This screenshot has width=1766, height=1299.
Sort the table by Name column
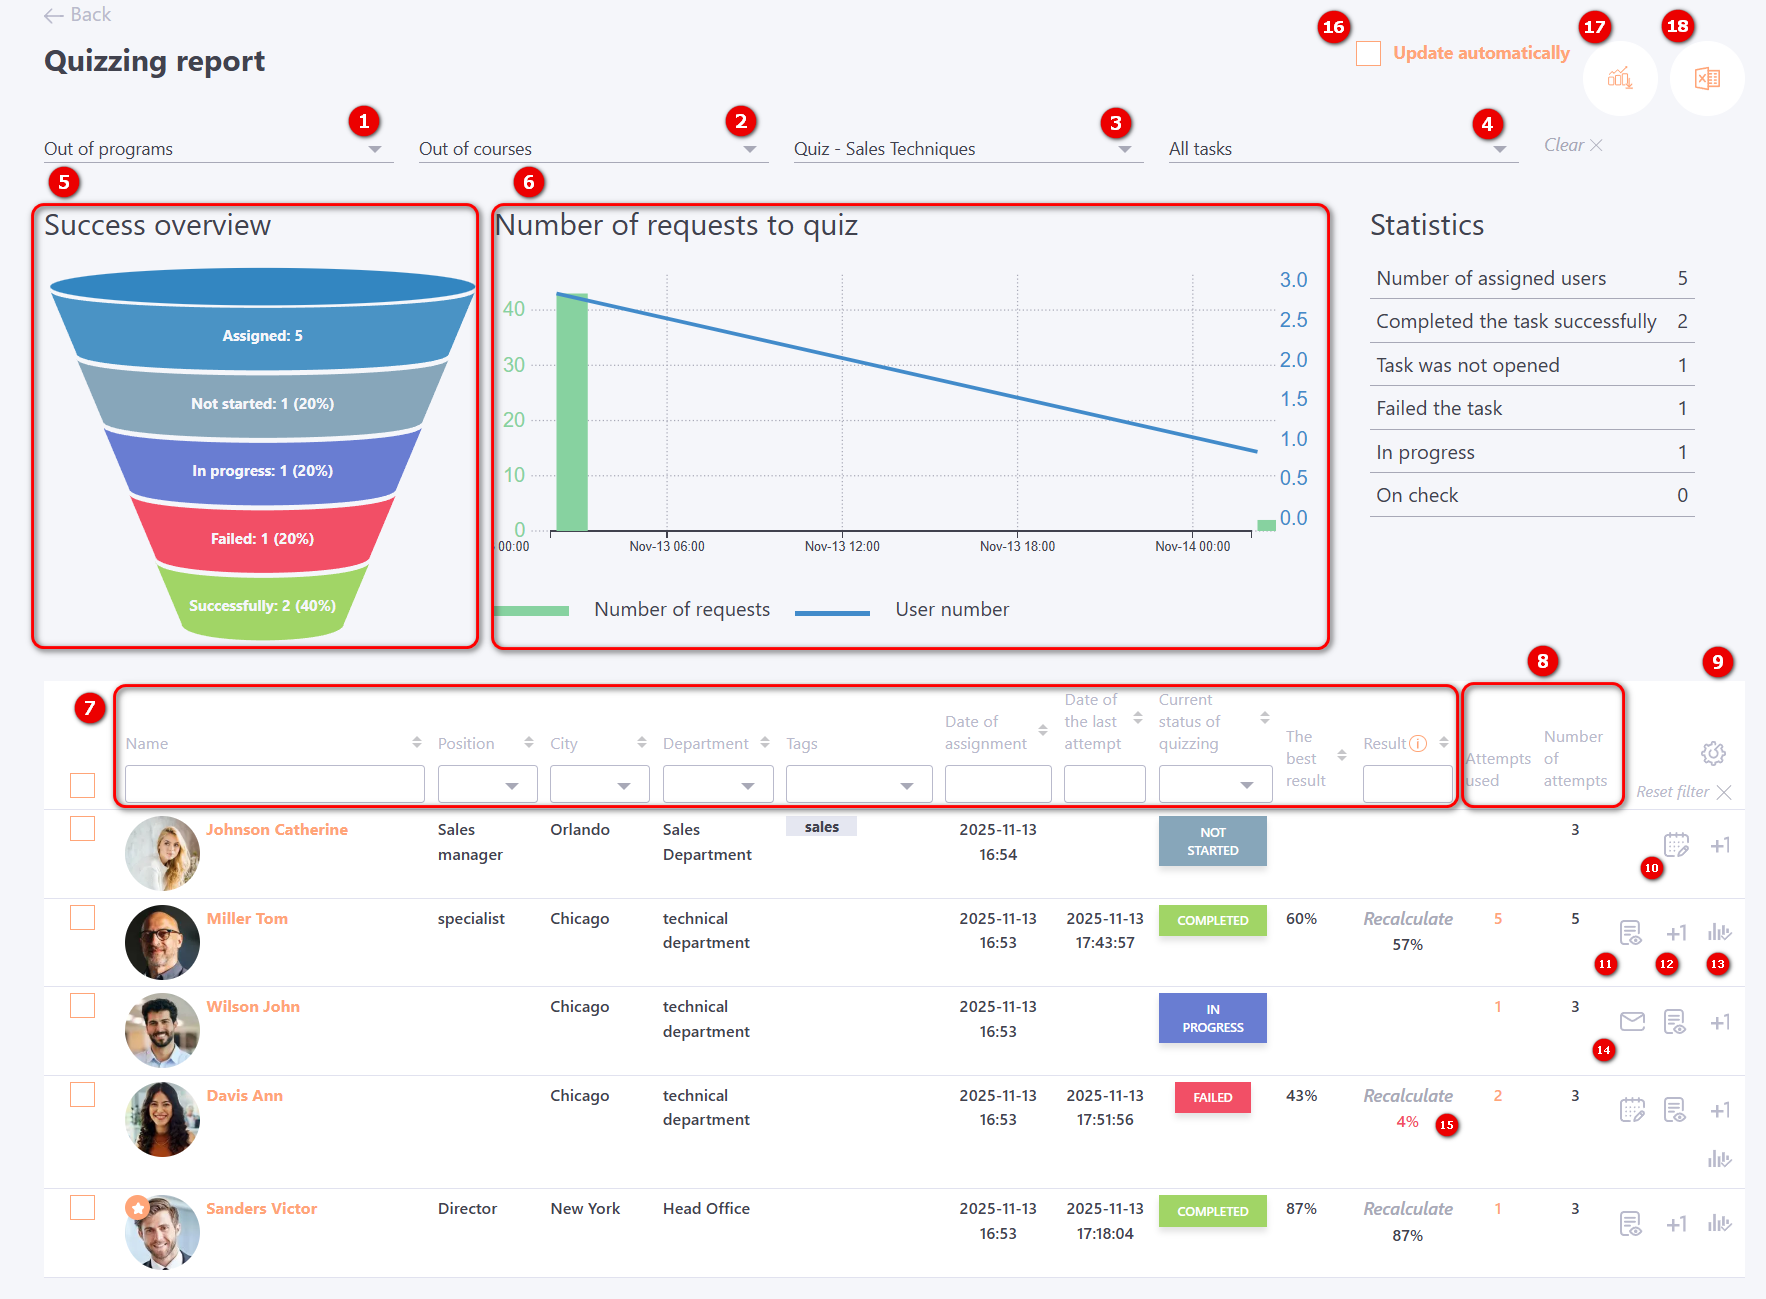click(416, 743)
